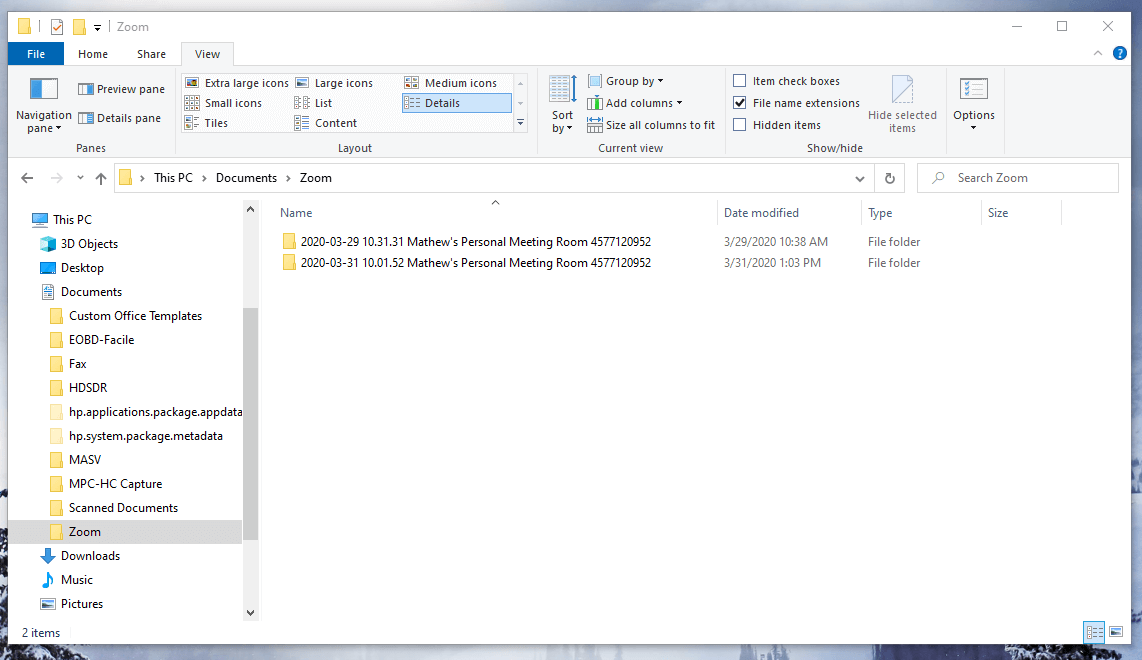Toggle the Preview pane

122,89
